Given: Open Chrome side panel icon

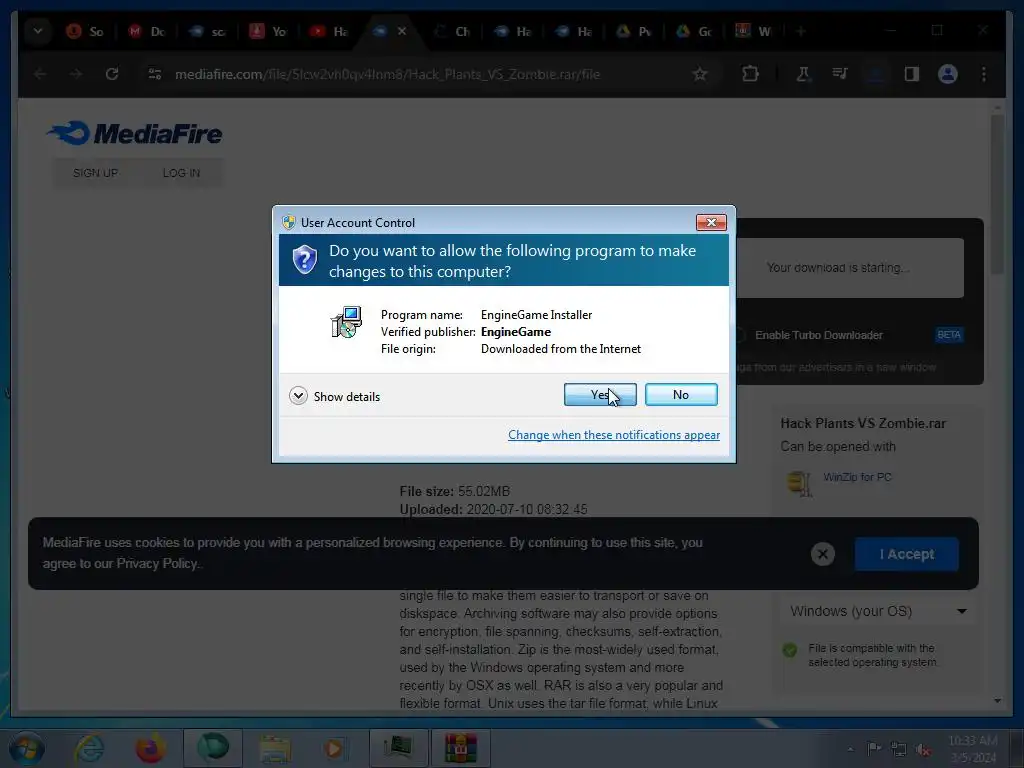Looking at the screenshot, I should click(912, 74).
